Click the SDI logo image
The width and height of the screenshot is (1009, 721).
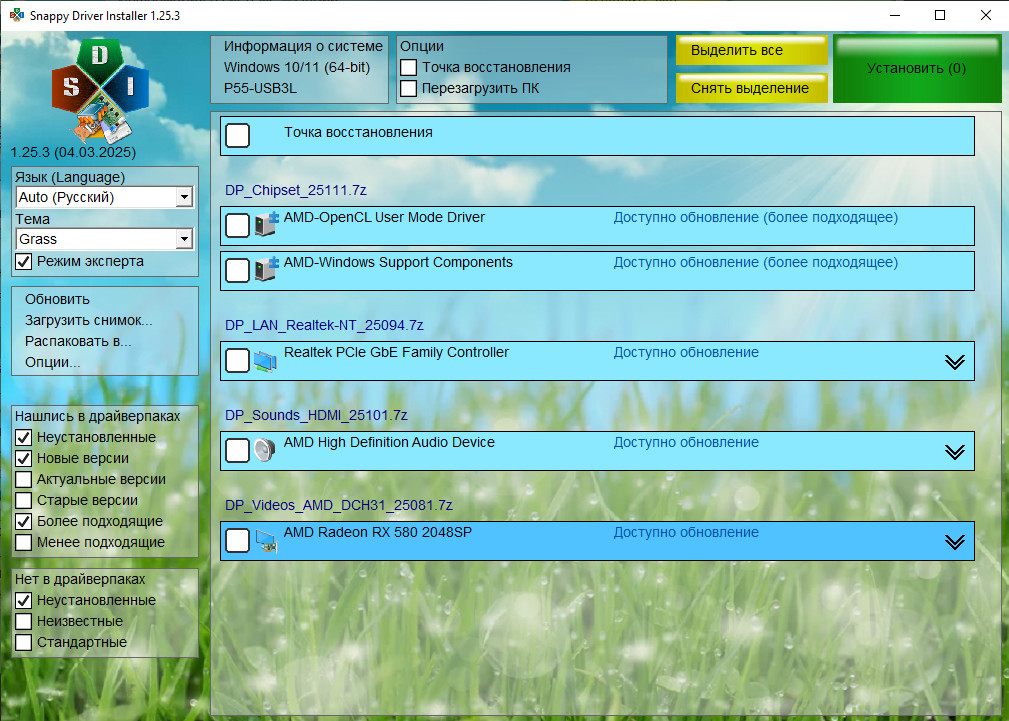[100, 90]
